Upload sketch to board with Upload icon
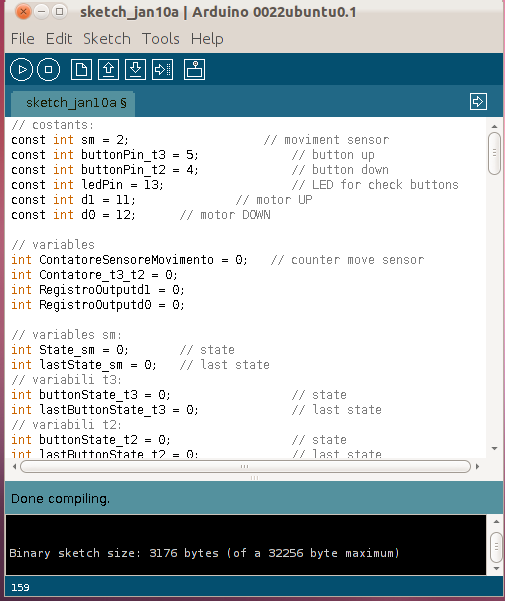Image resolution: width=505 pixels, height=601 pixels. [x=162, y=69]
